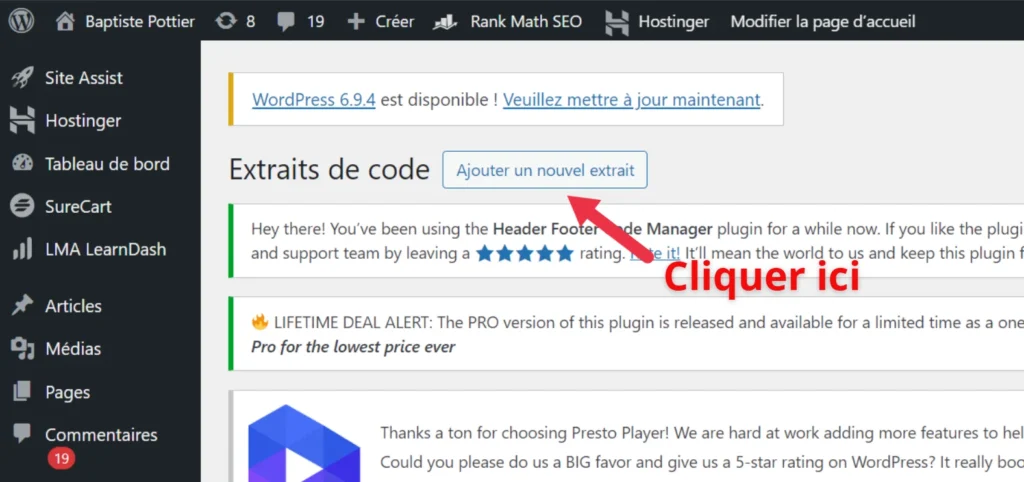Click the Site Assist rocket icon
Image resolution: width=1024 pixels, height=482 pixels.
(22, 78)
